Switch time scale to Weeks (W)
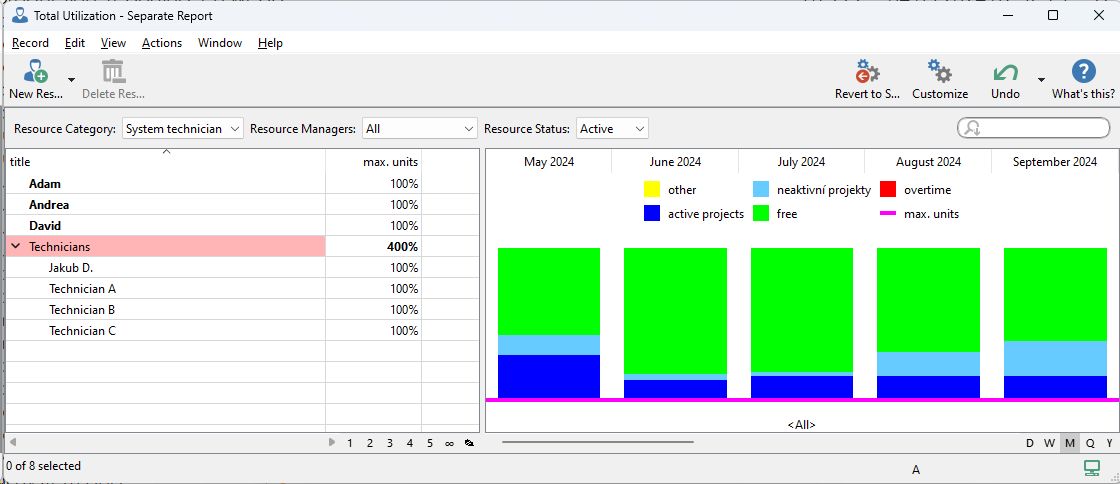This screenshot has width=1120, height=484. point(1049,443)
